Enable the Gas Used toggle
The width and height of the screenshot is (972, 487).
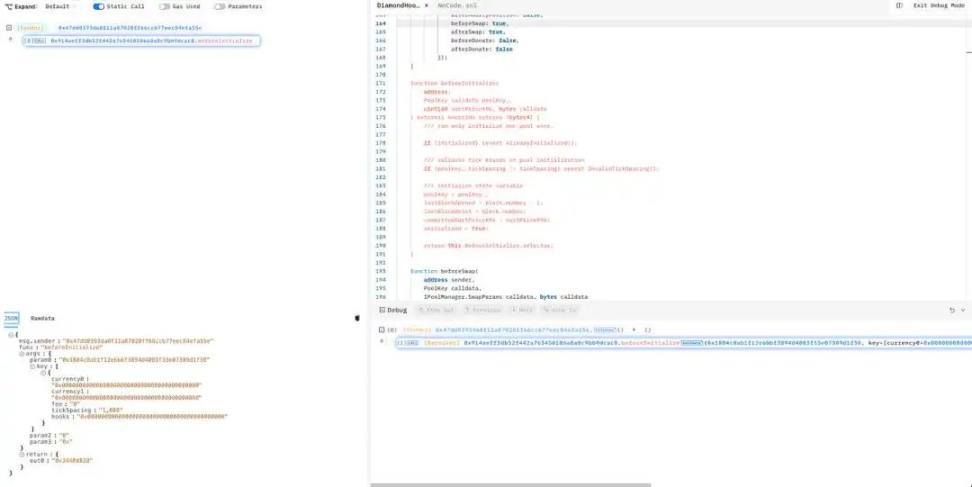click(x=165, y=6)
